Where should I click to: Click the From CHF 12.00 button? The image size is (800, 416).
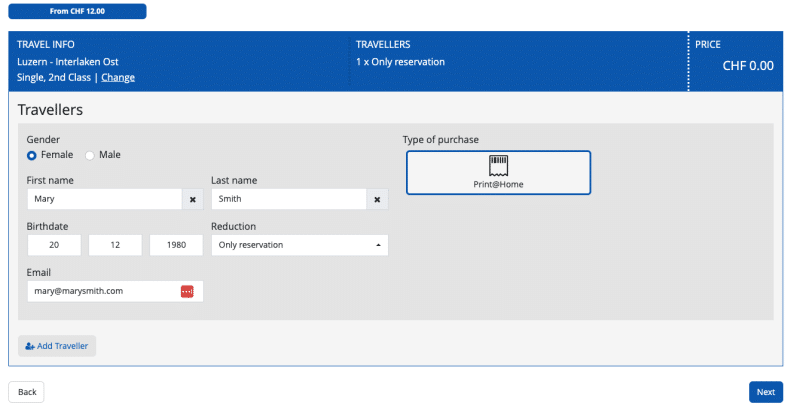click(77, 11)
